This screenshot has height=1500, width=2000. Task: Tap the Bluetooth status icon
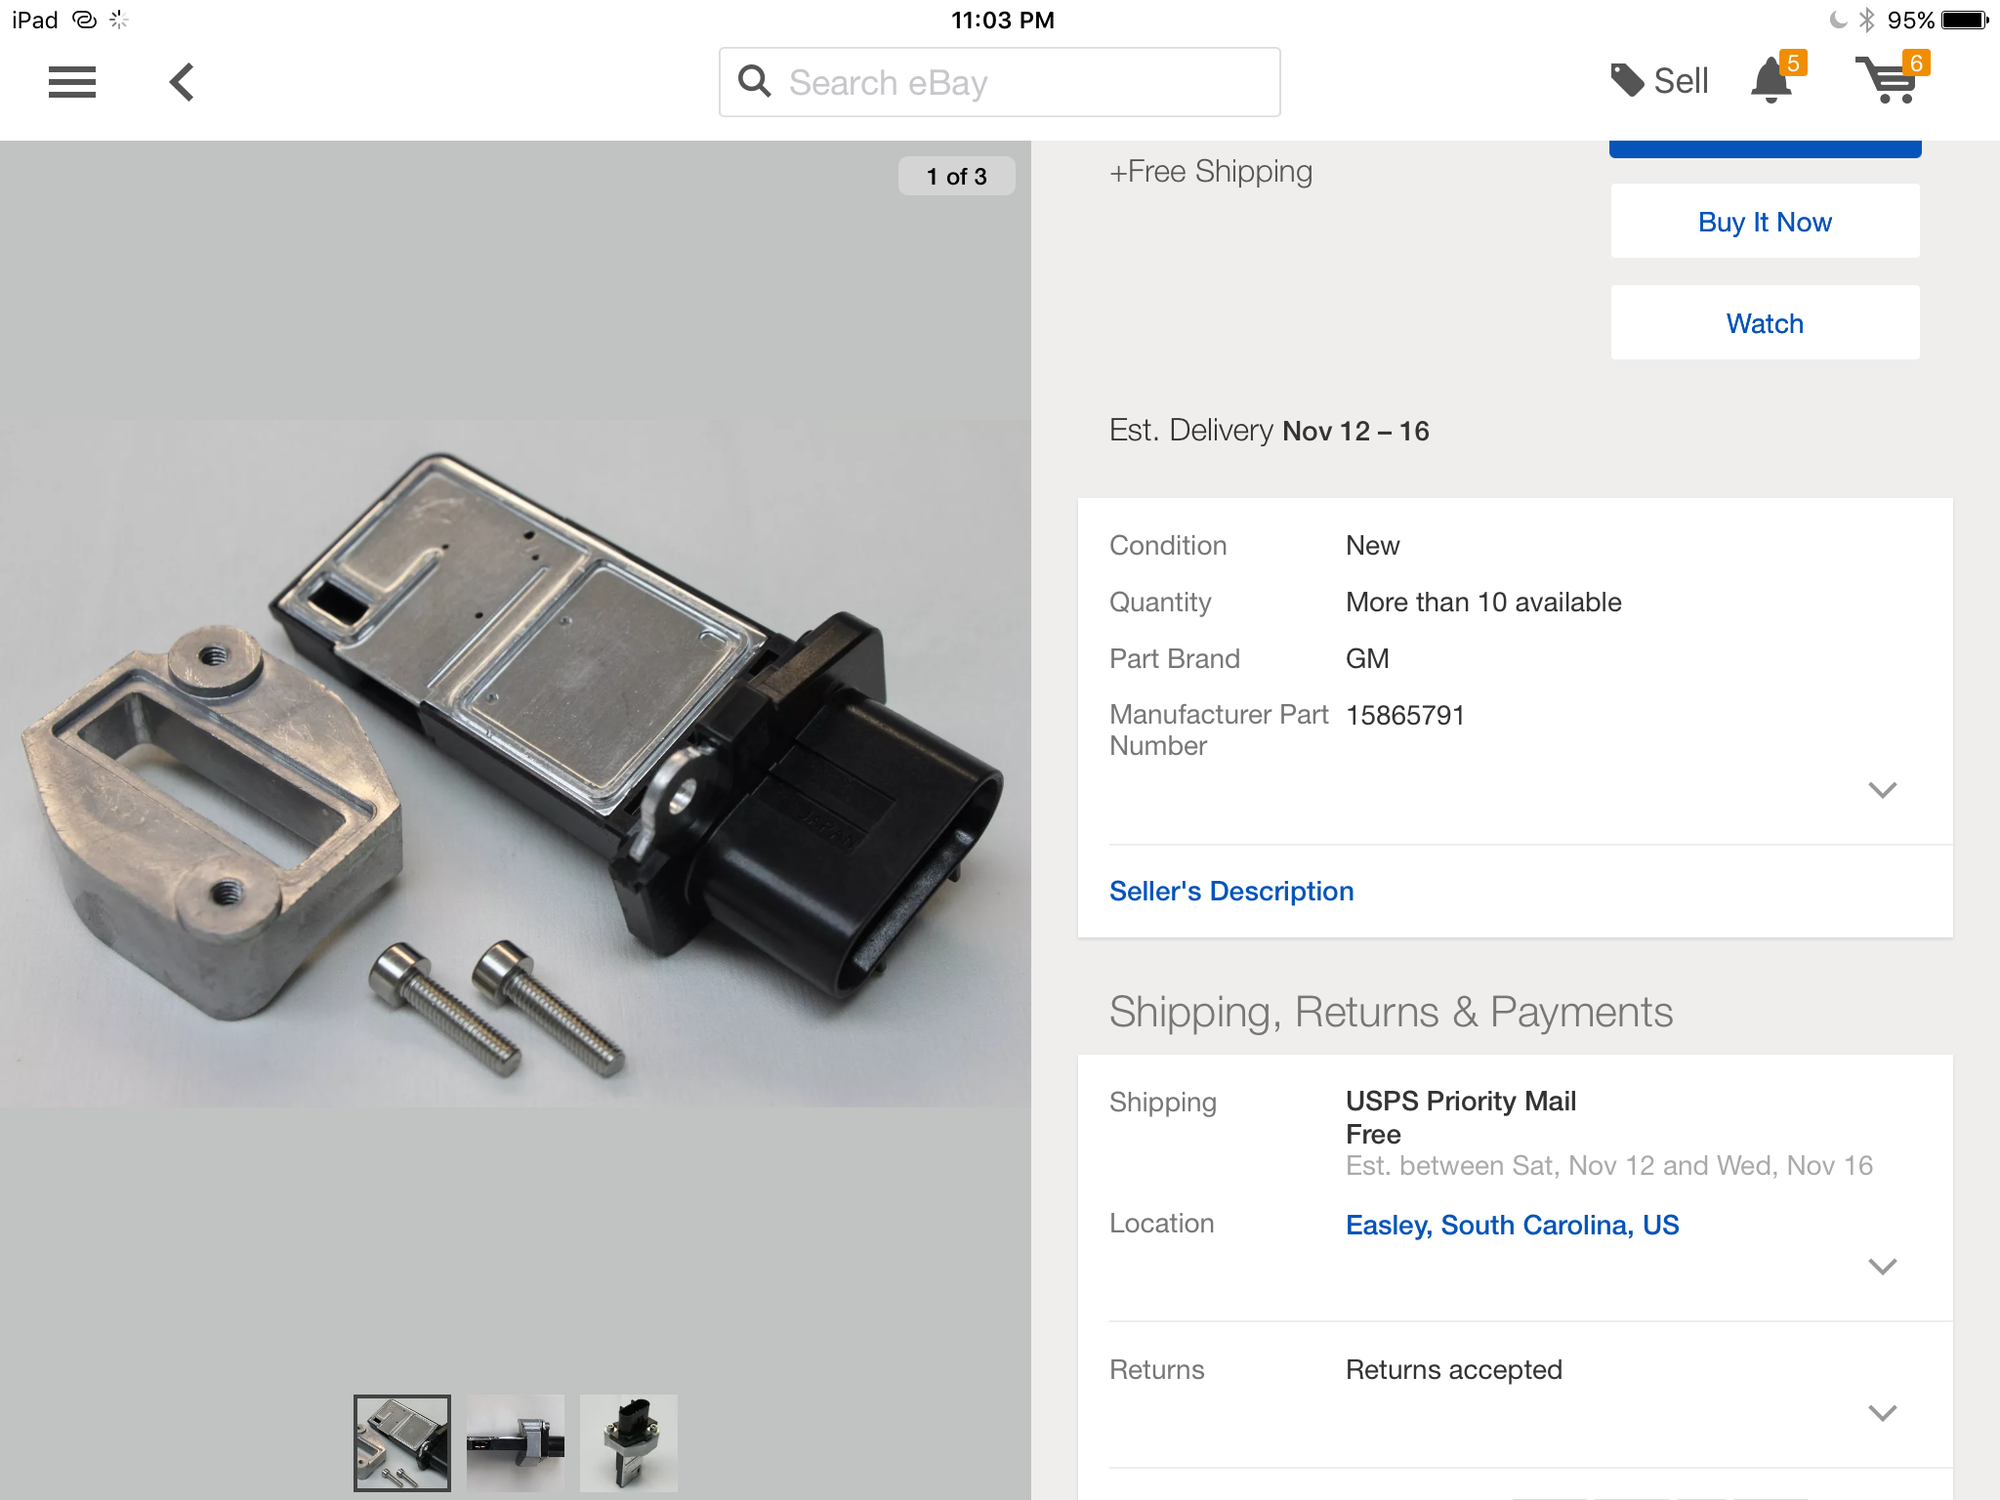pos(1866,20)
